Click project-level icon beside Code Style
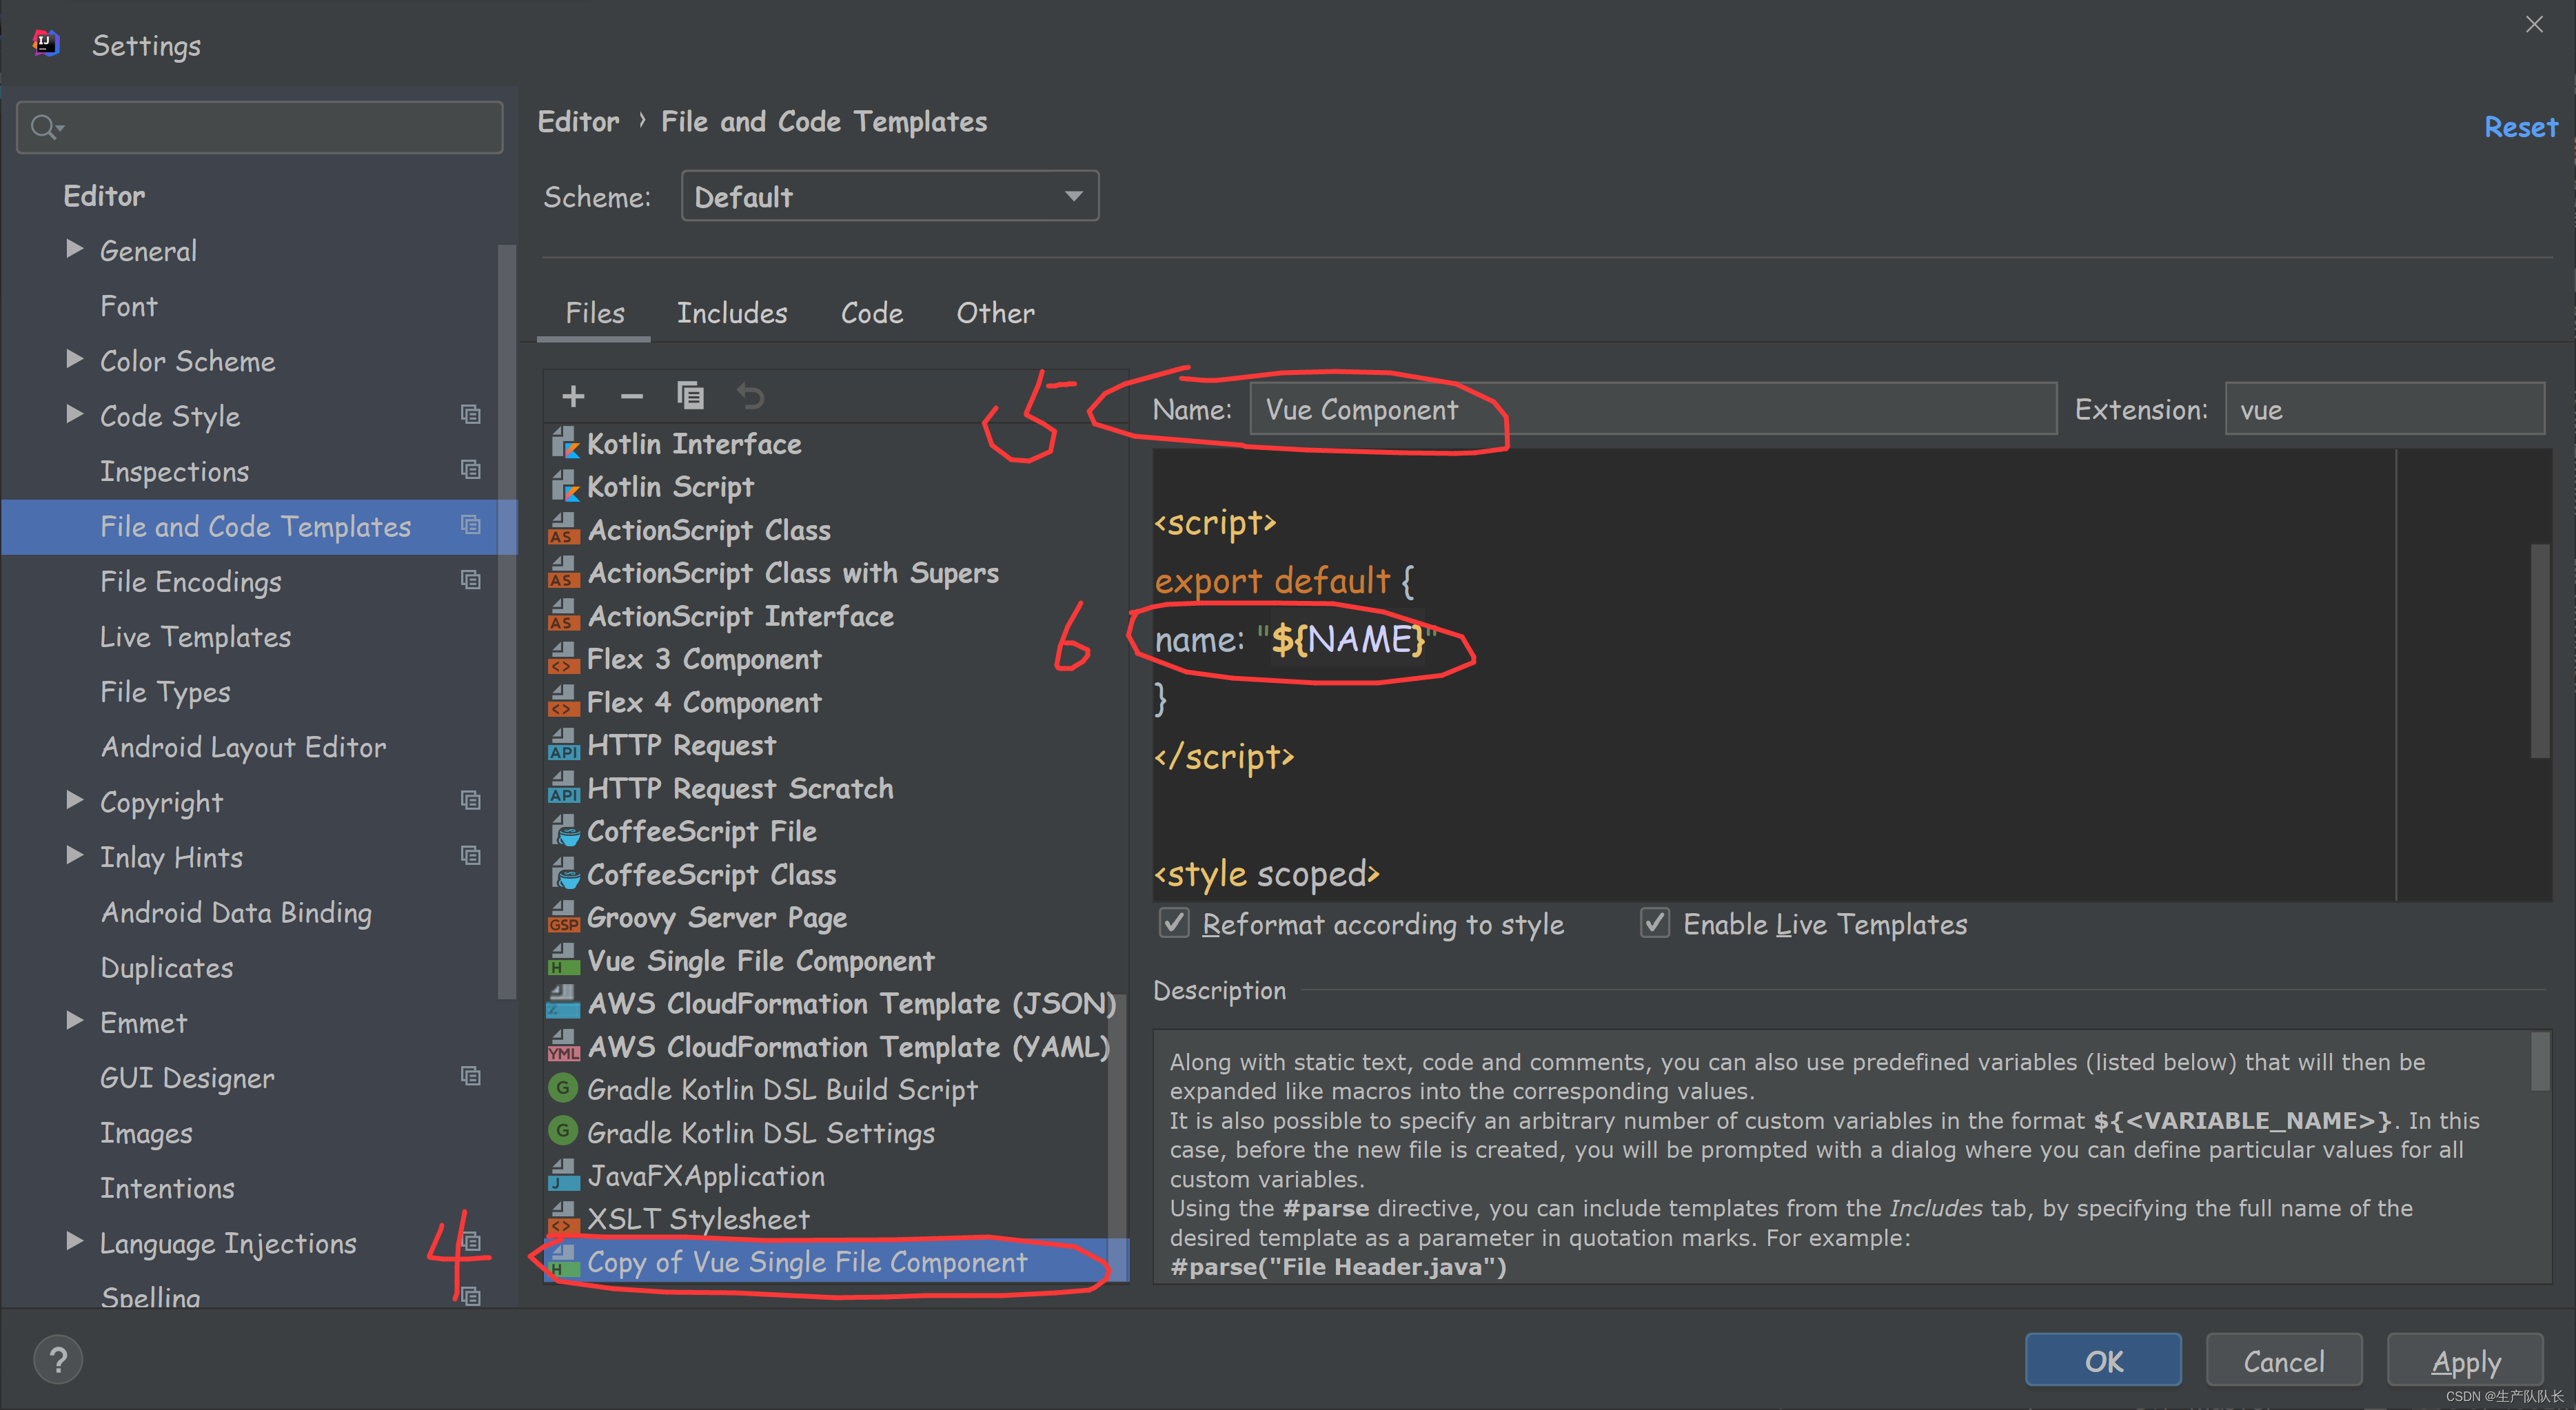The image size is (2576, 1410). 470,415
